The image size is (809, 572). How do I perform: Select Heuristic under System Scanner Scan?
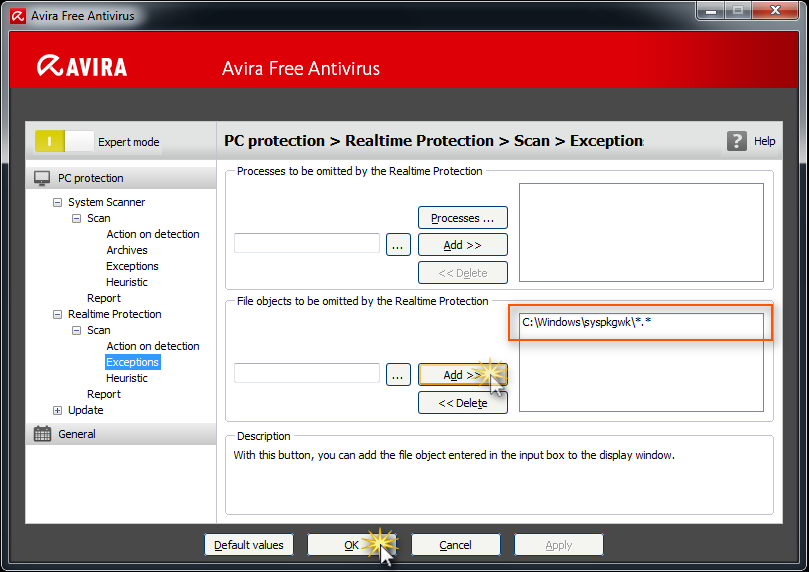tap(127, 282)
